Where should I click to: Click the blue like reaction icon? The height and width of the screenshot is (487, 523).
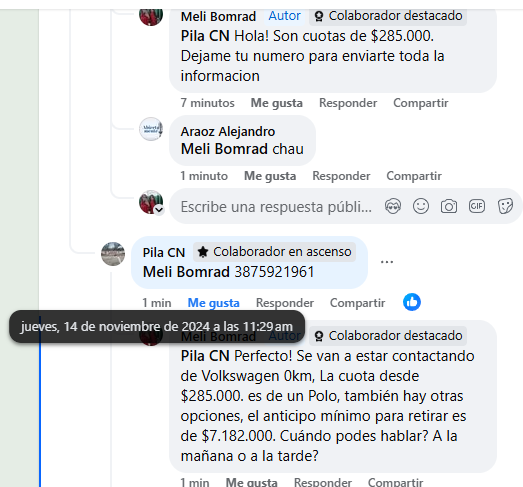pos(412,302)
